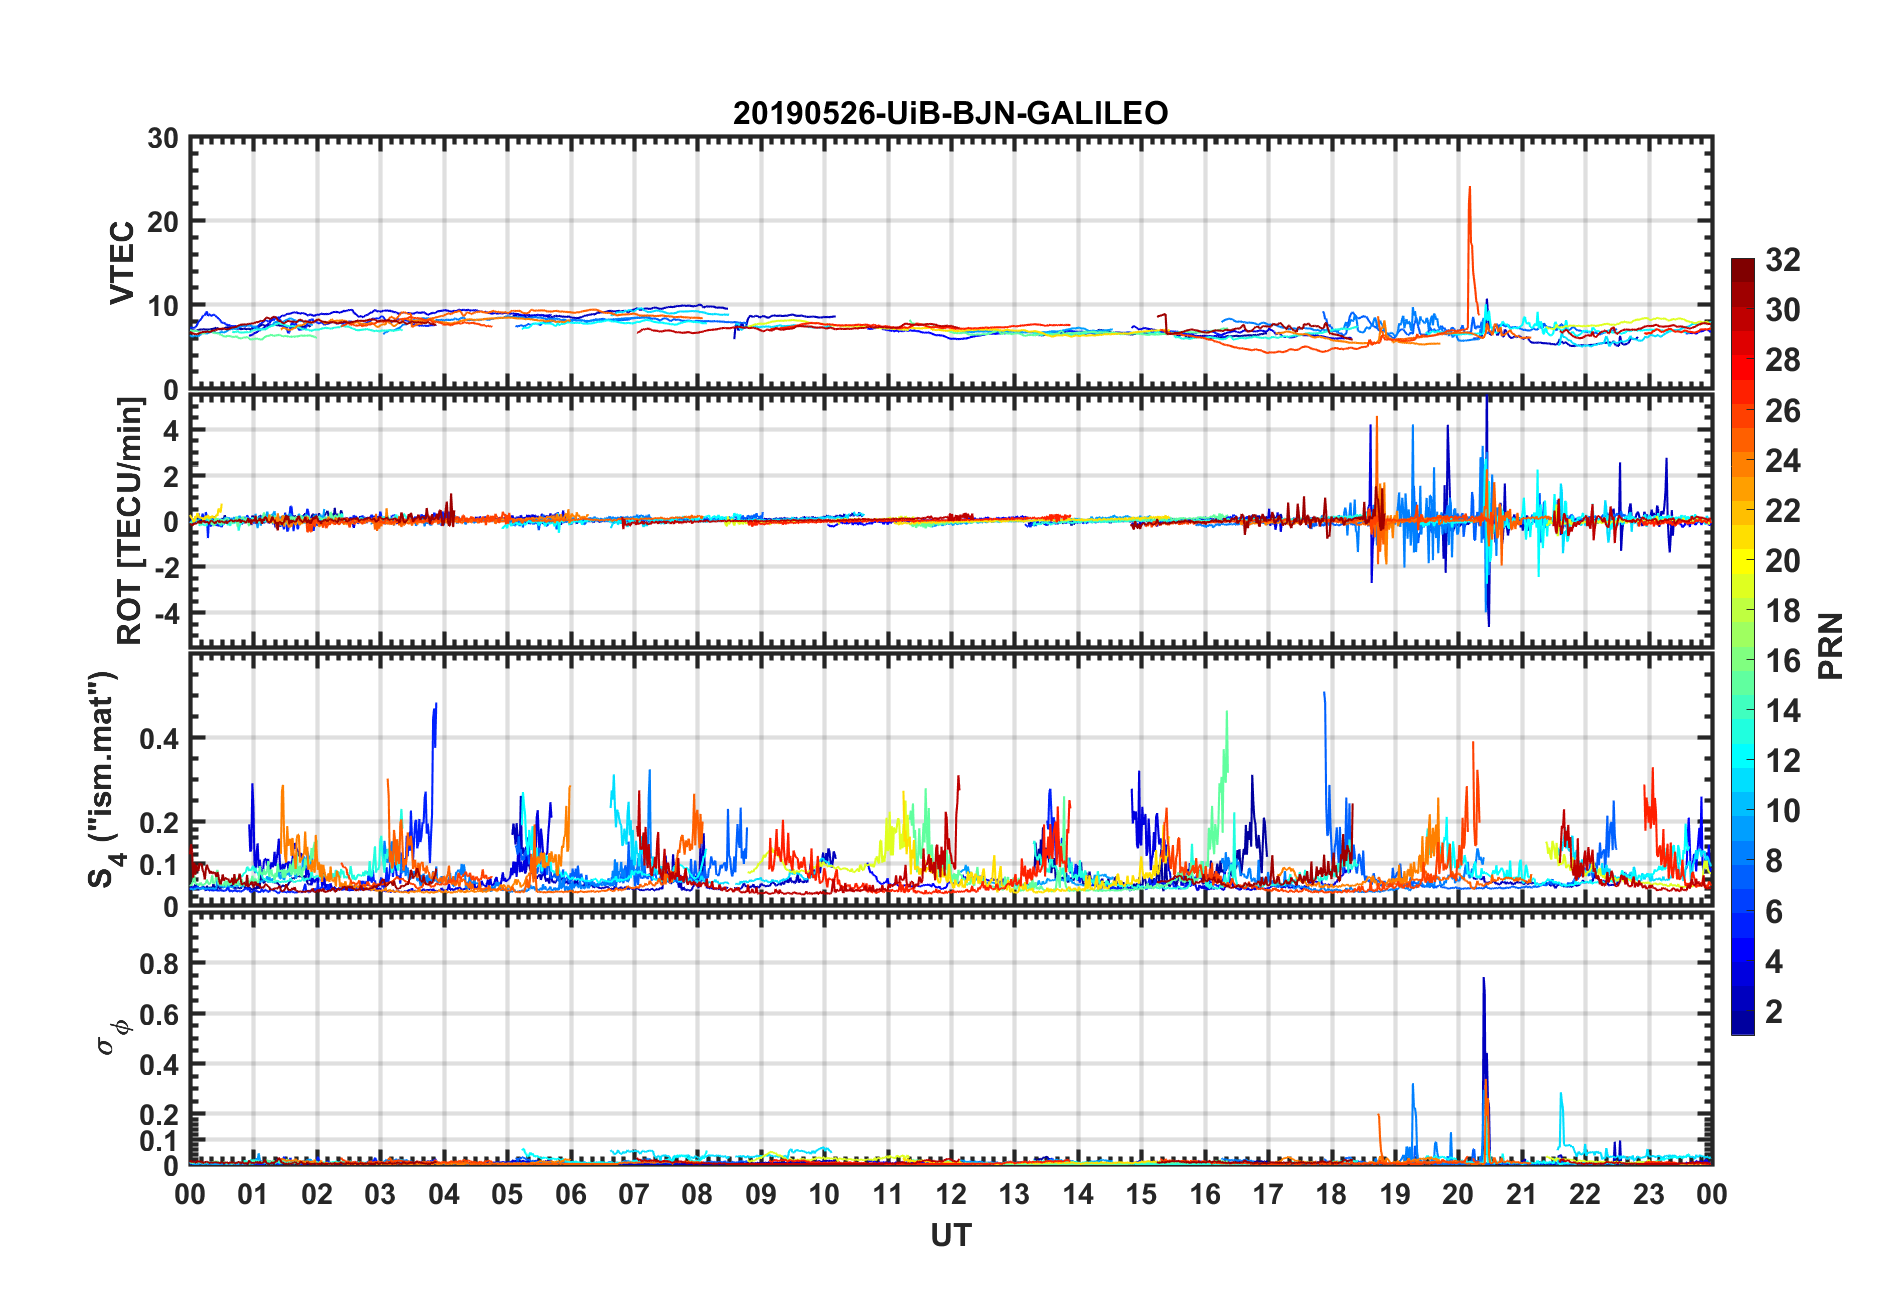Click colorbar tick label 22
This screenshot has width=1902, height=1292.
(1782, 510)
